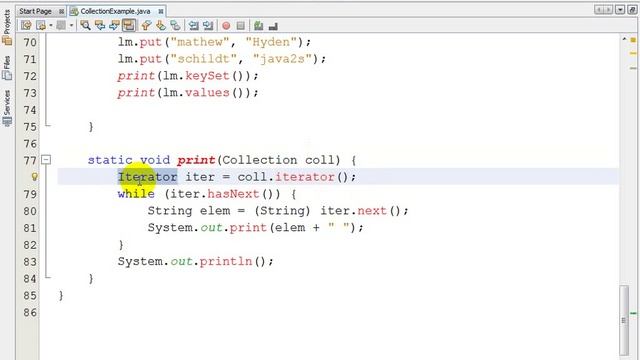Click the Uncomment lines icon
This screenshot has height=360, width=640.
tap(273, 26)
